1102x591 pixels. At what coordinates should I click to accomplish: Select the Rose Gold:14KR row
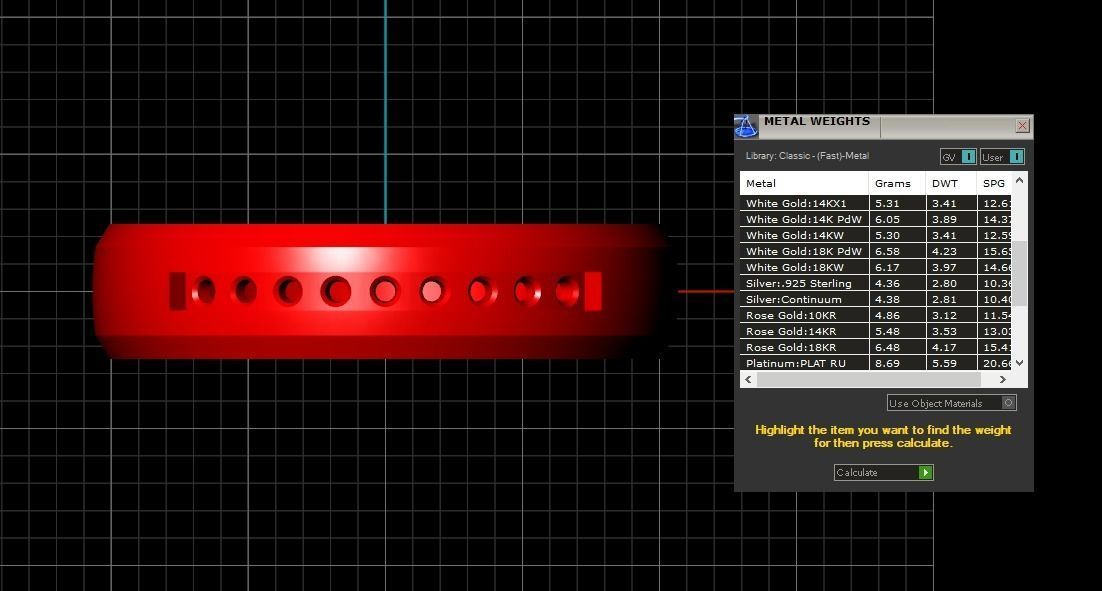876,331
